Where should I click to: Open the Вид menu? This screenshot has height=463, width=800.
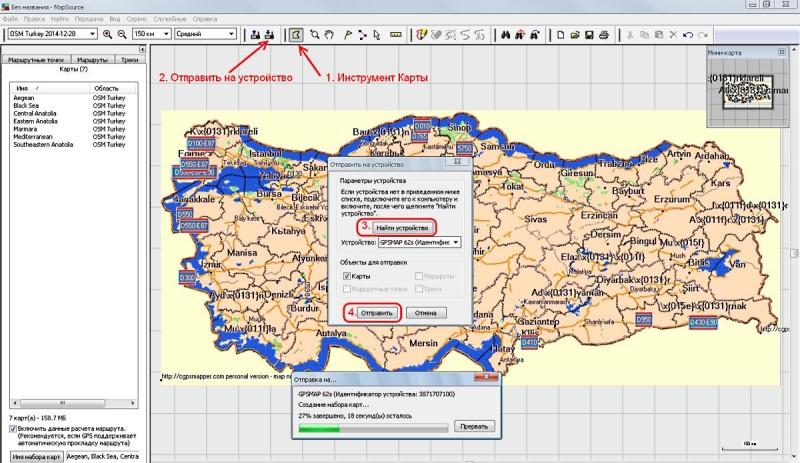pos(115,19)
